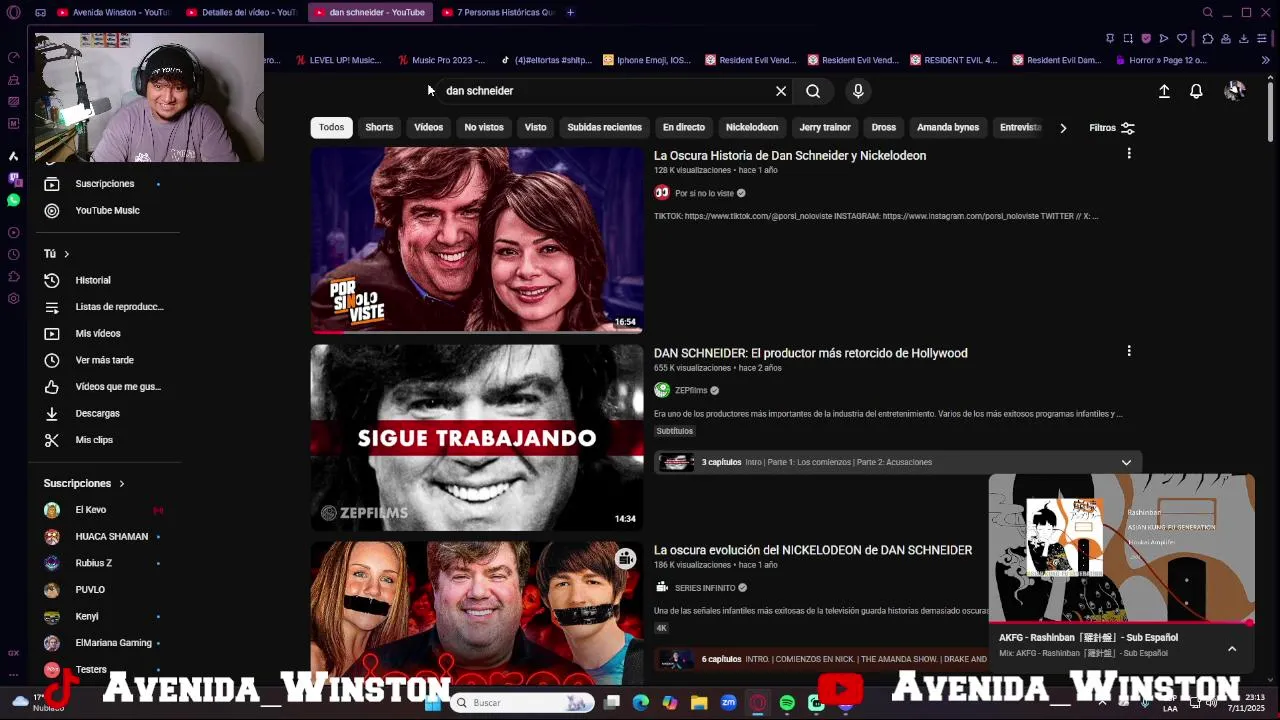
Task: Switch to the Avenida Winston browser tab
Action: click(113, 12)
